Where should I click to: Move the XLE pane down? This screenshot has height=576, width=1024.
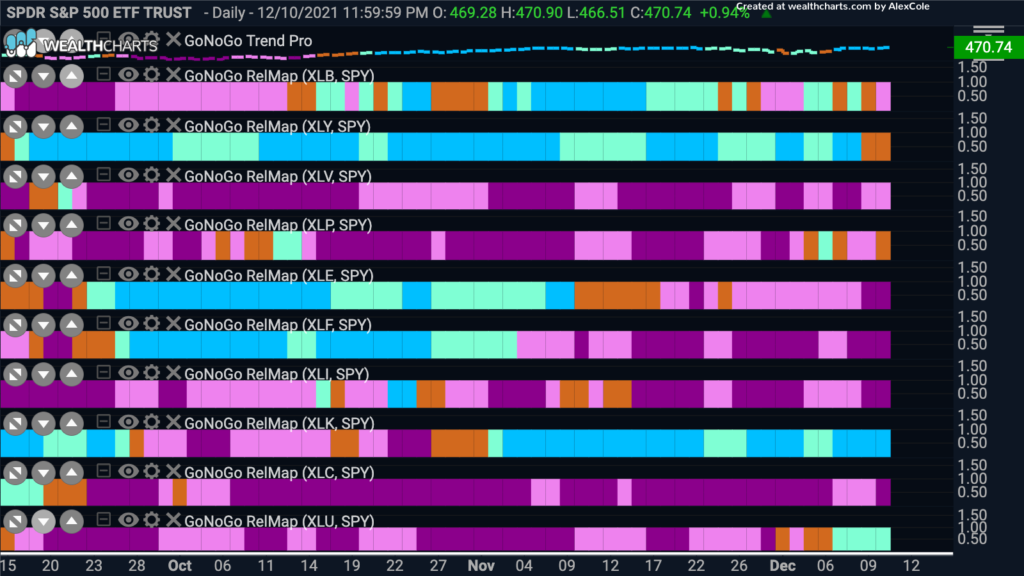44,276
